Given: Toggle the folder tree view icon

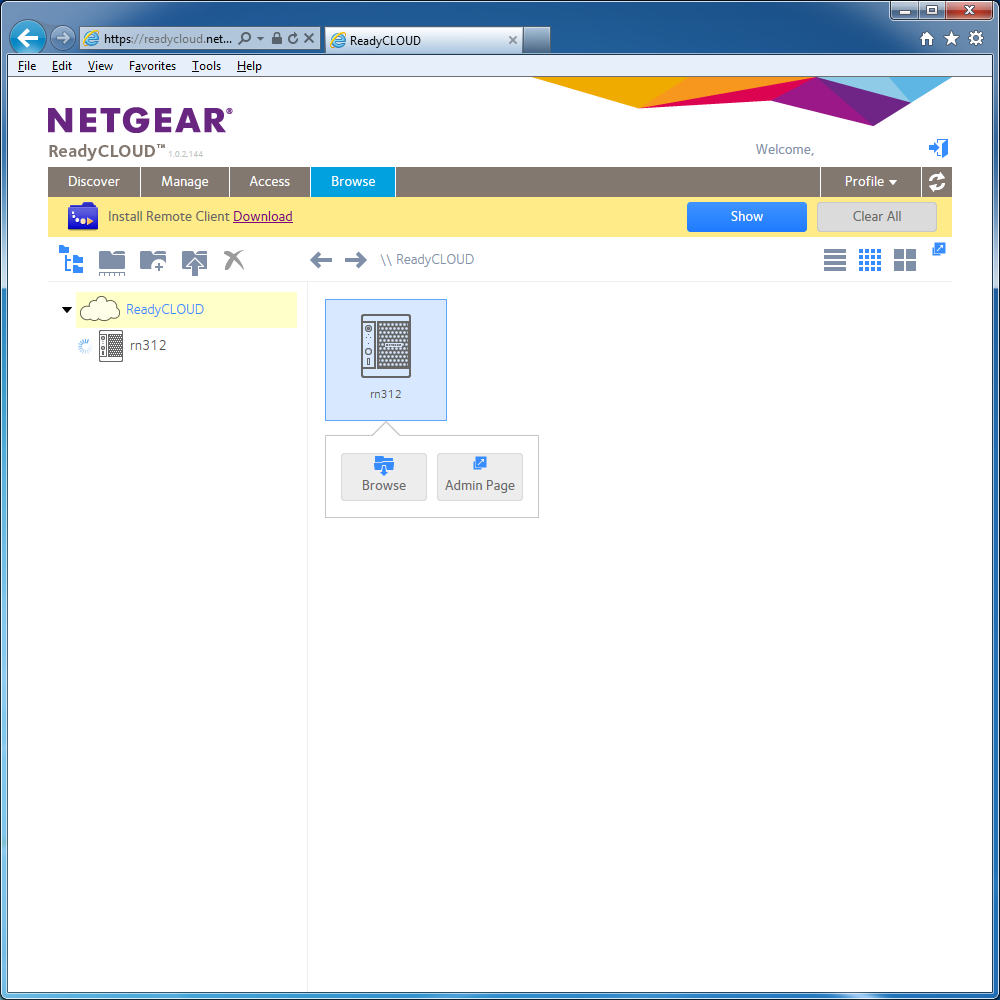Looking at the screenshot, I should (x=71, y=260).
